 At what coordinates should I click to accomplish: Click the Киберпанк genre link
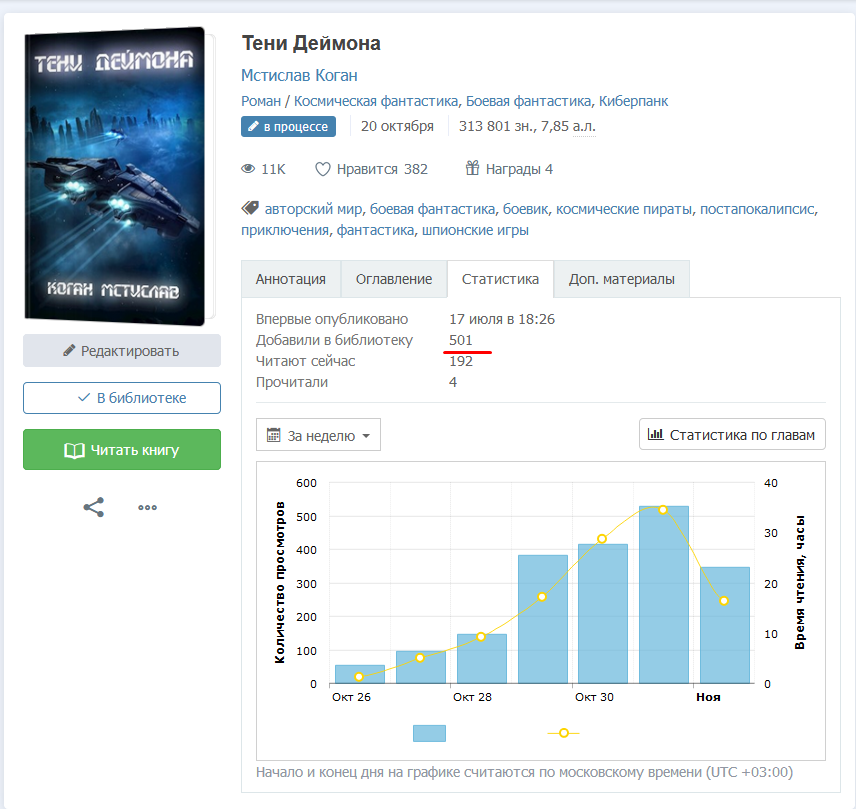click(x=633, y=101)
